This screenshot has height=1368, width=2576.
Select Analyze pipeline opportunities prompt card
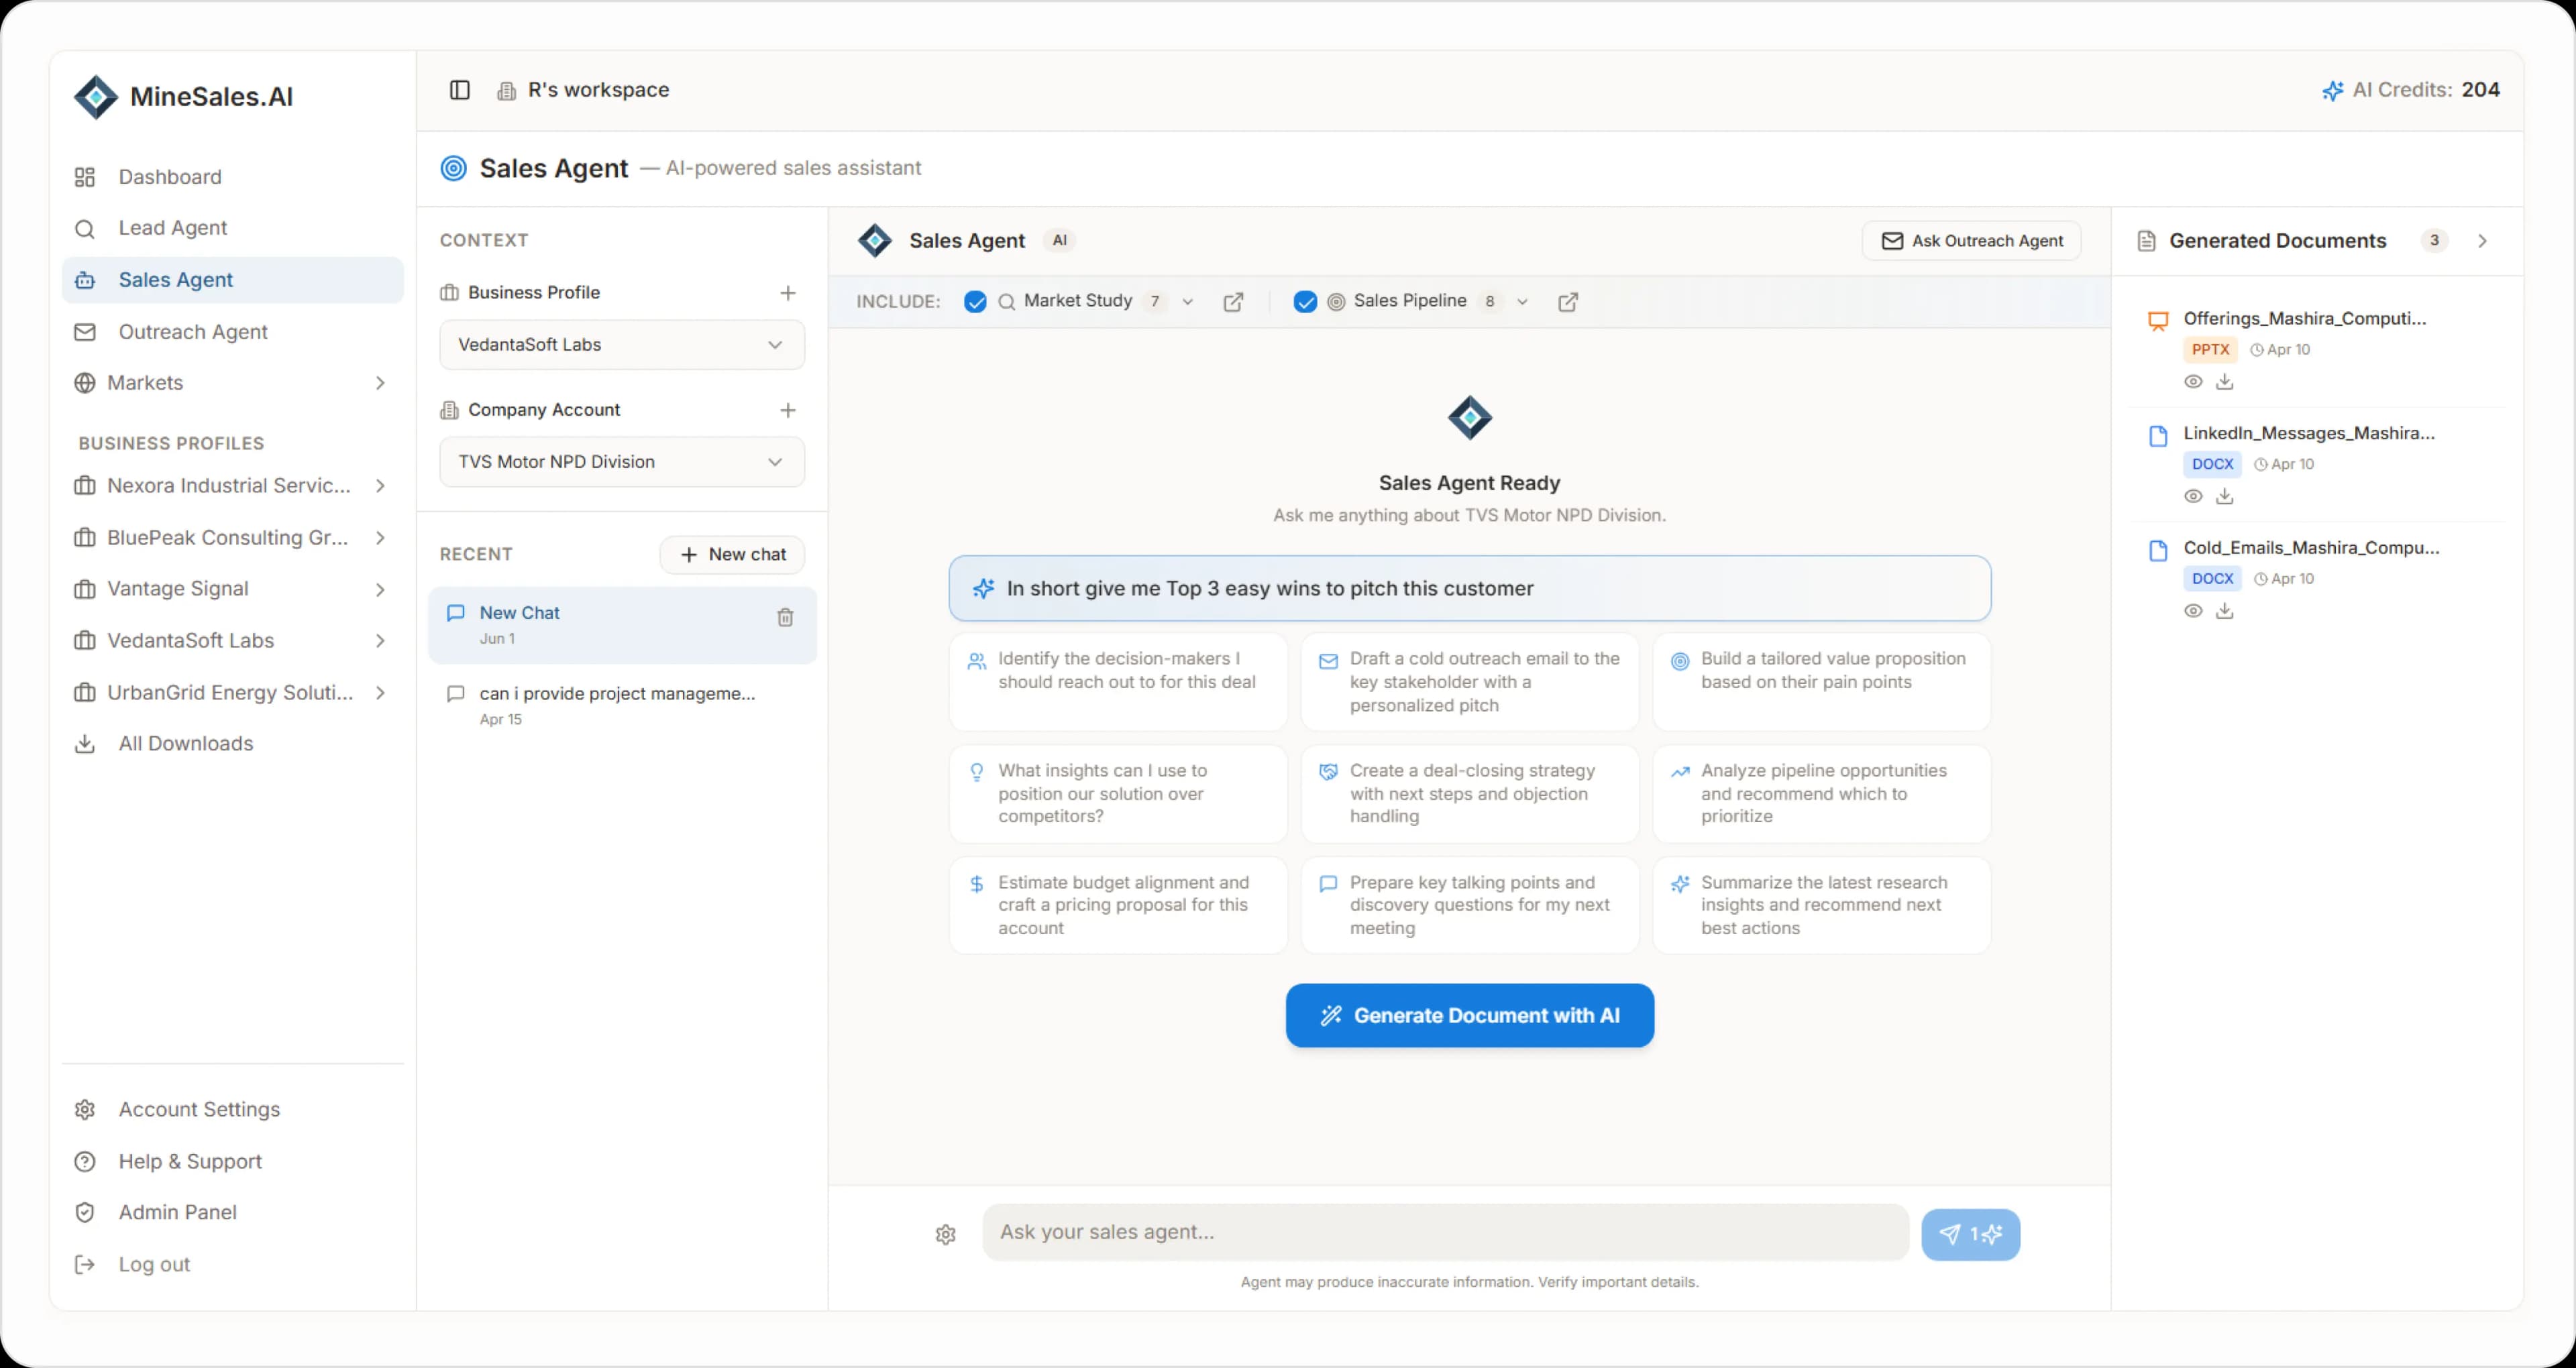pyautogui.click(x=1821, y=794)
